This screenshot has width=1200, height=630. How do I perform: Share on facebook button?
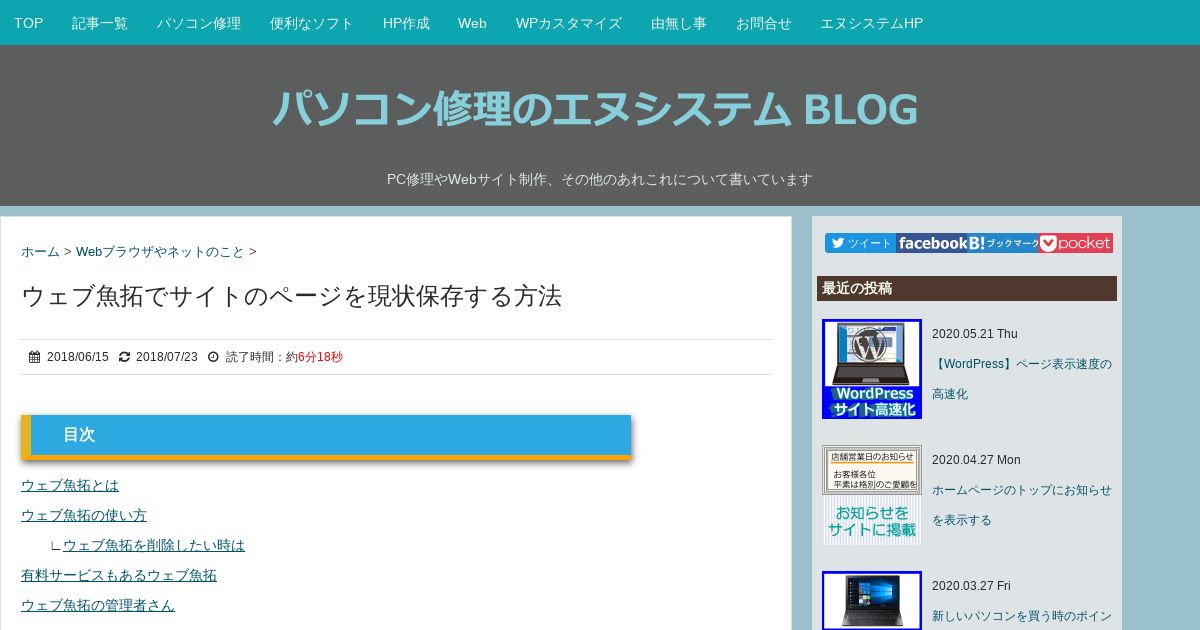point(931,243)
